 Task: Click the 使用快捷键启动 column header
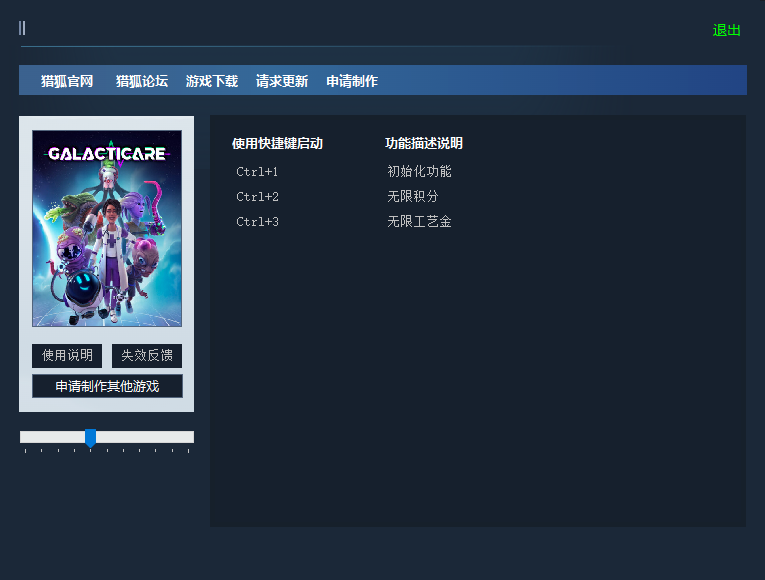(277, 143)
